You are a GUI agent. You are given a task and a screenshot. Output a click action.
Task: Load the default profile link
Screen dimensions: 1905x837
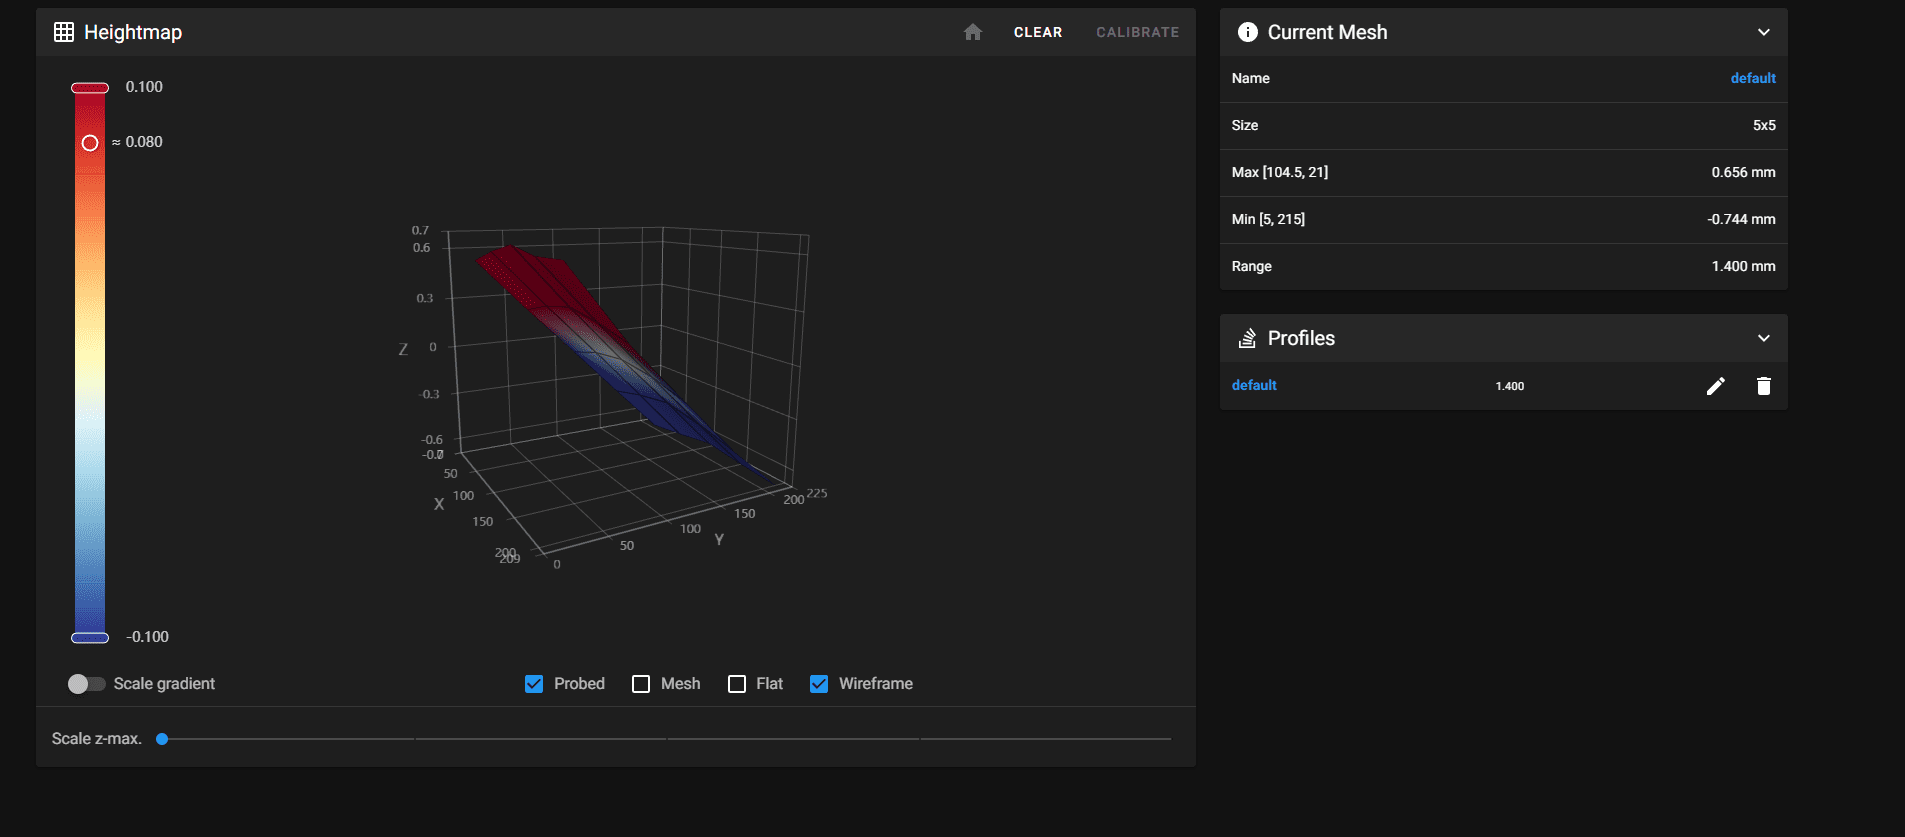1254,385
